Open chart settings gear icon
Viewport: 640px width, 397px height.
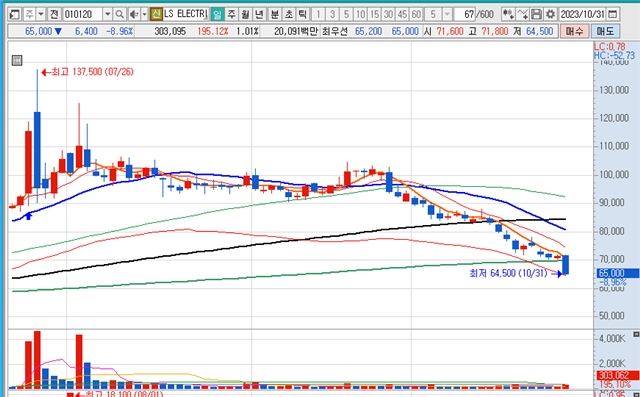[550, 15]
